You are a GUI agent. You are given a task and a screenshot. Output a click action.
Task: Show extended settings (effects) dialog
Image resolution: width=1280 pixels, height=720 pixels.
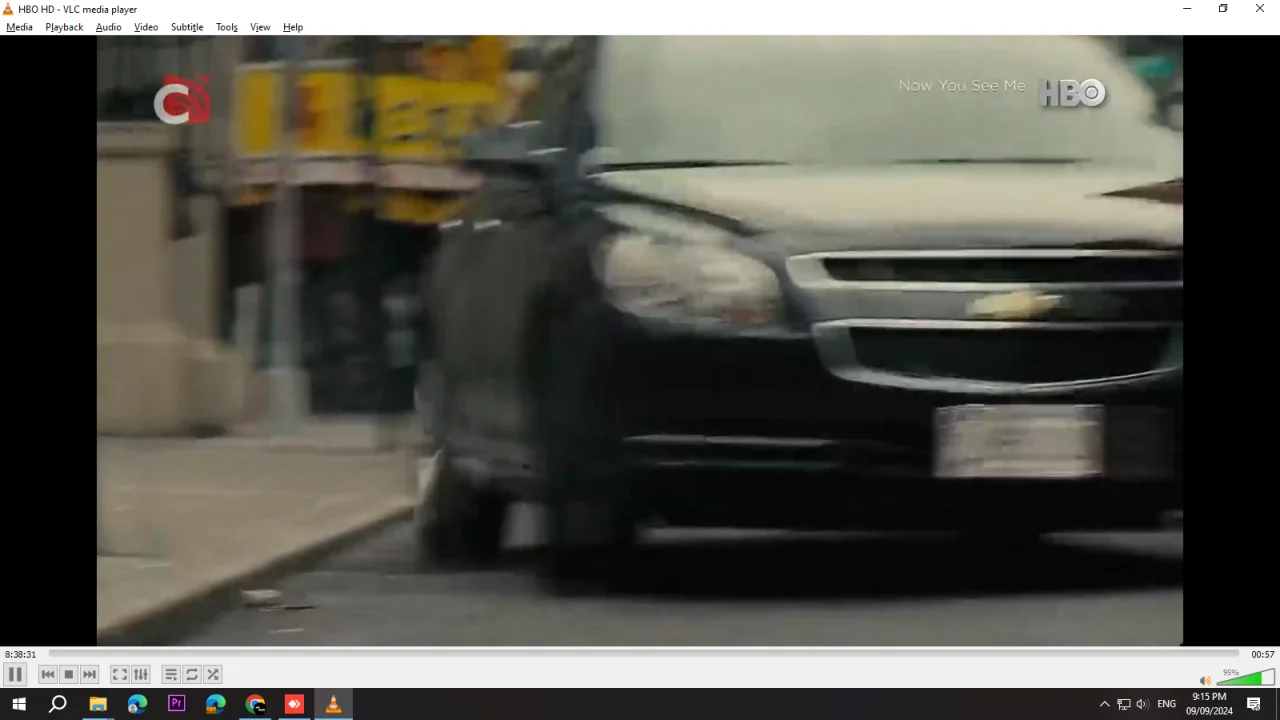pos(141,674)
